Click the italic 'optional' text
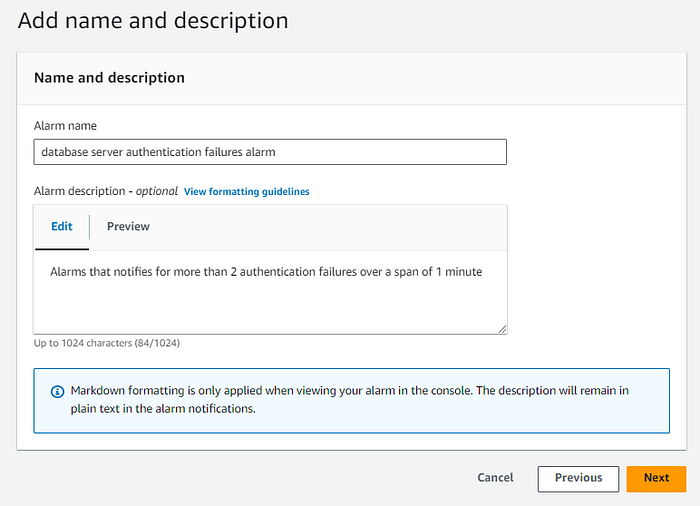 pyautogui.click(x=156, y=191)
